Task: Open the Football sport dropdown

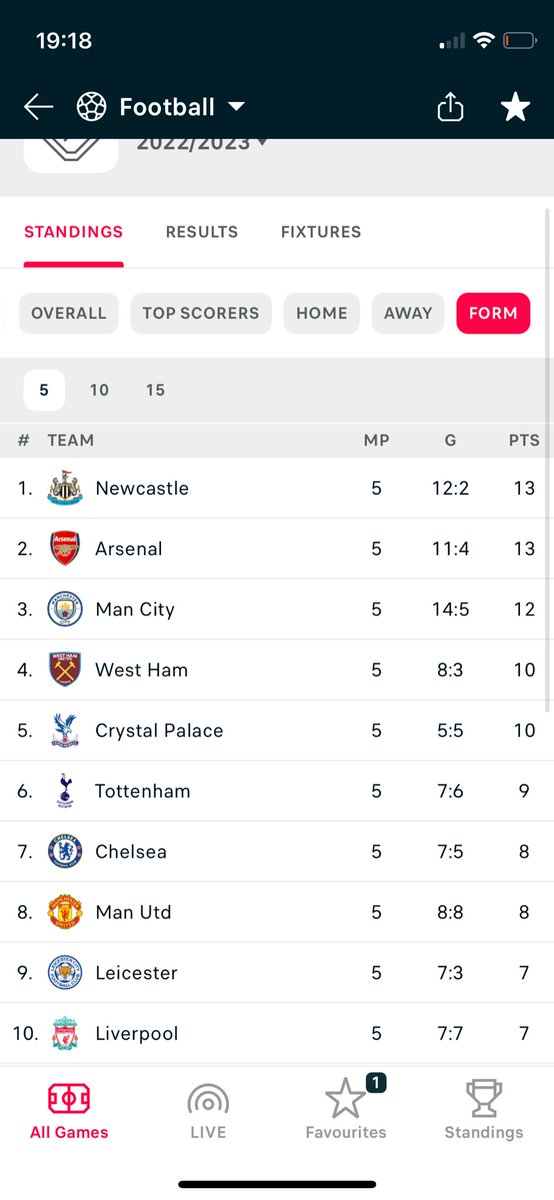Action: tap(161, 107)
